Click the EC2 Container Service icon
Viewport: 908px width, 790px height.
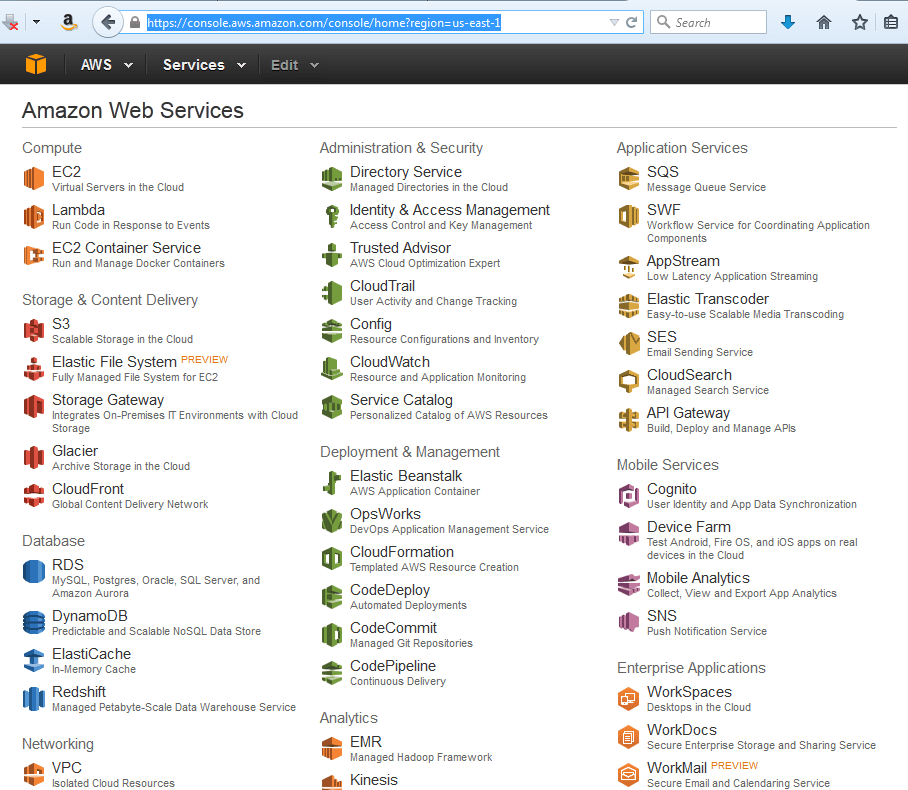tap(34, 255)
